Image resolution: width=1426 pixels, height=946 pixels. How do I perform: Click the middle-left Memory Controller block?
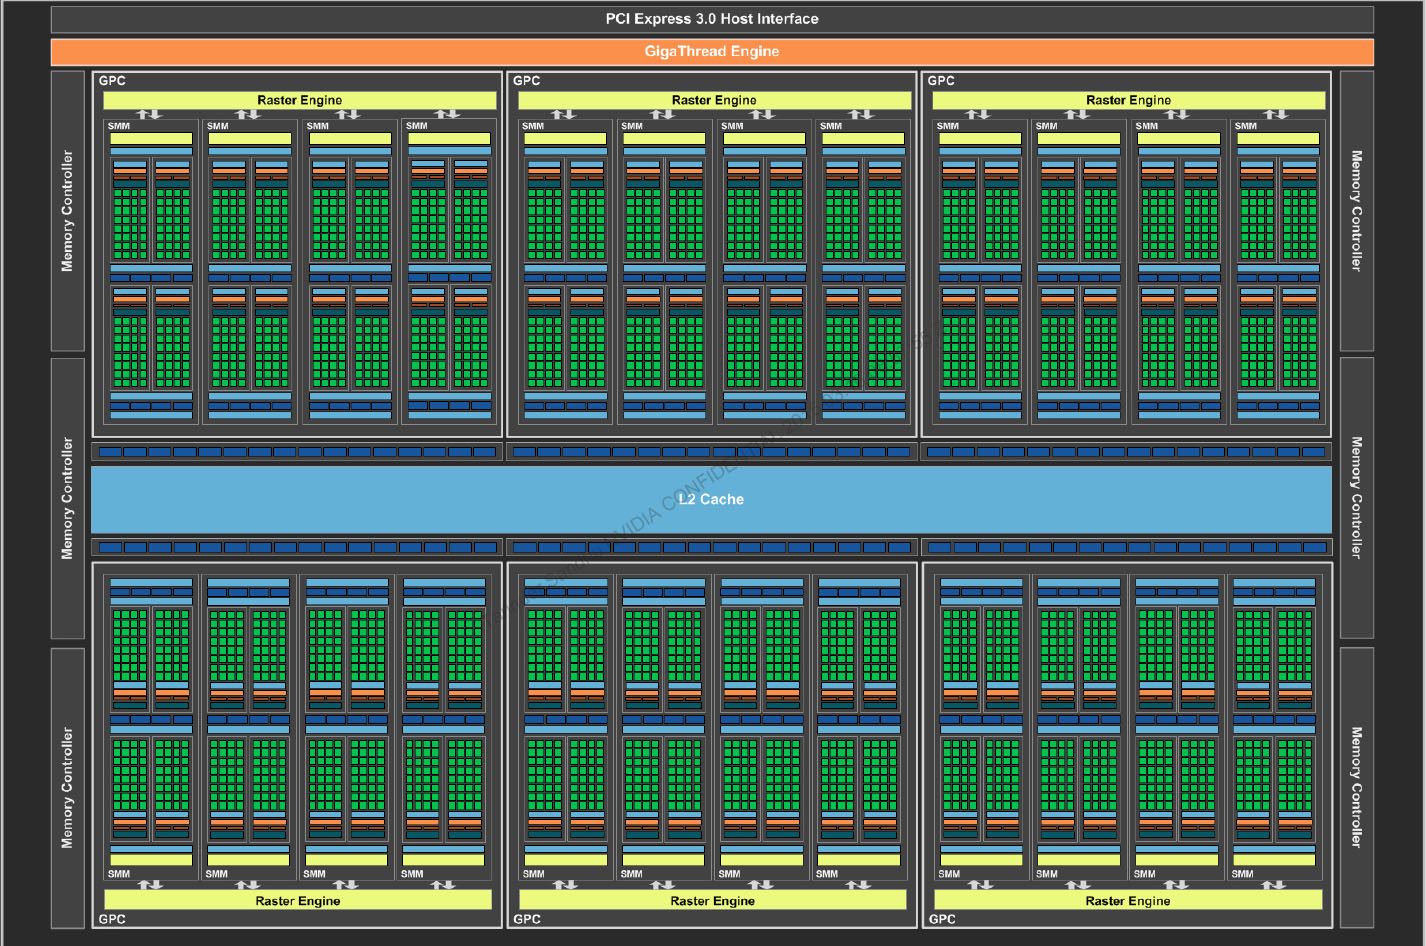(67, 498)
